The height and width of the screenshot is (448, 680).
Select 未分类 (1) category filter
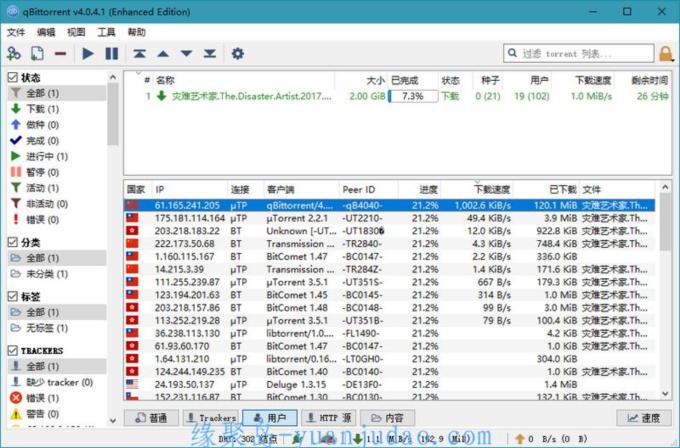tap(57, 274)
